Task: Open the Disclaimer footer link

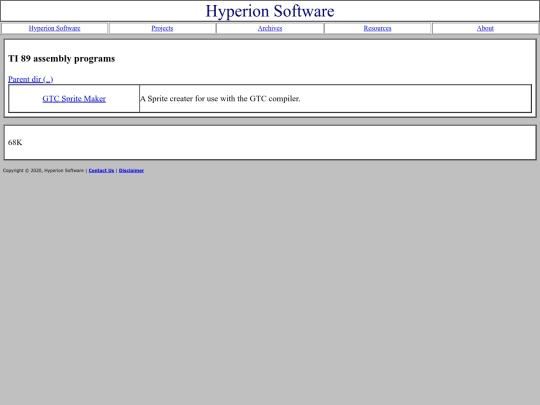Action: click(131, 170)
